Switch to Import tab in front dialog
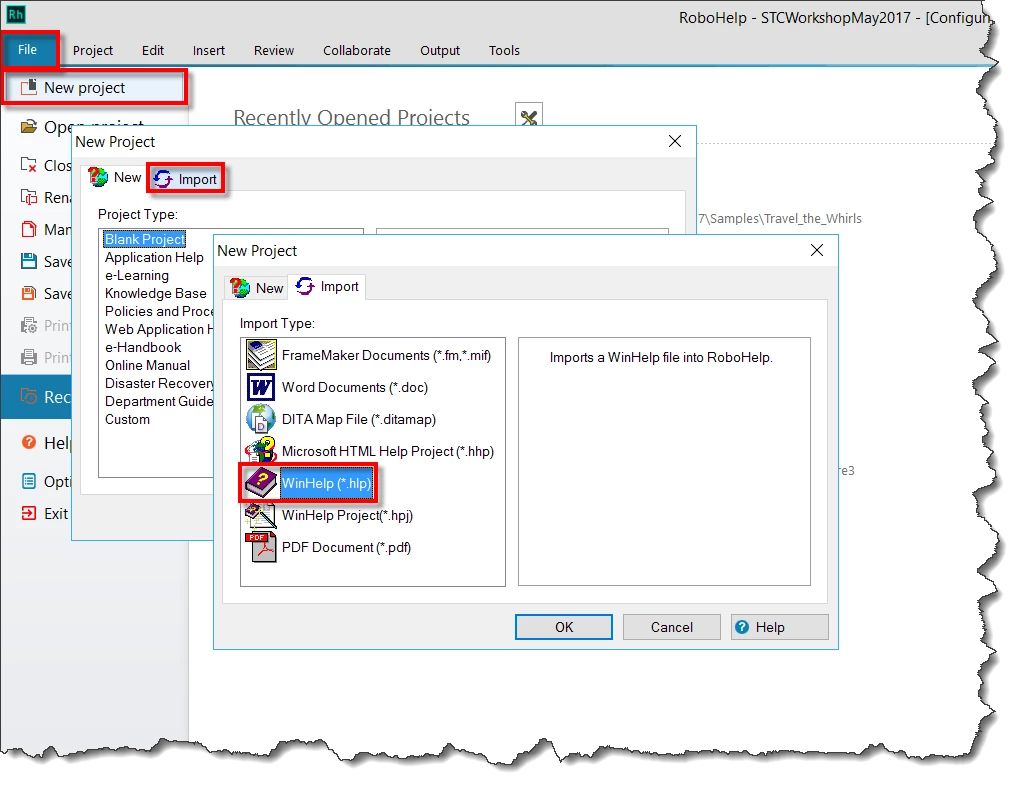This screenshot has width=1020, height=787. tap(327, 286)
